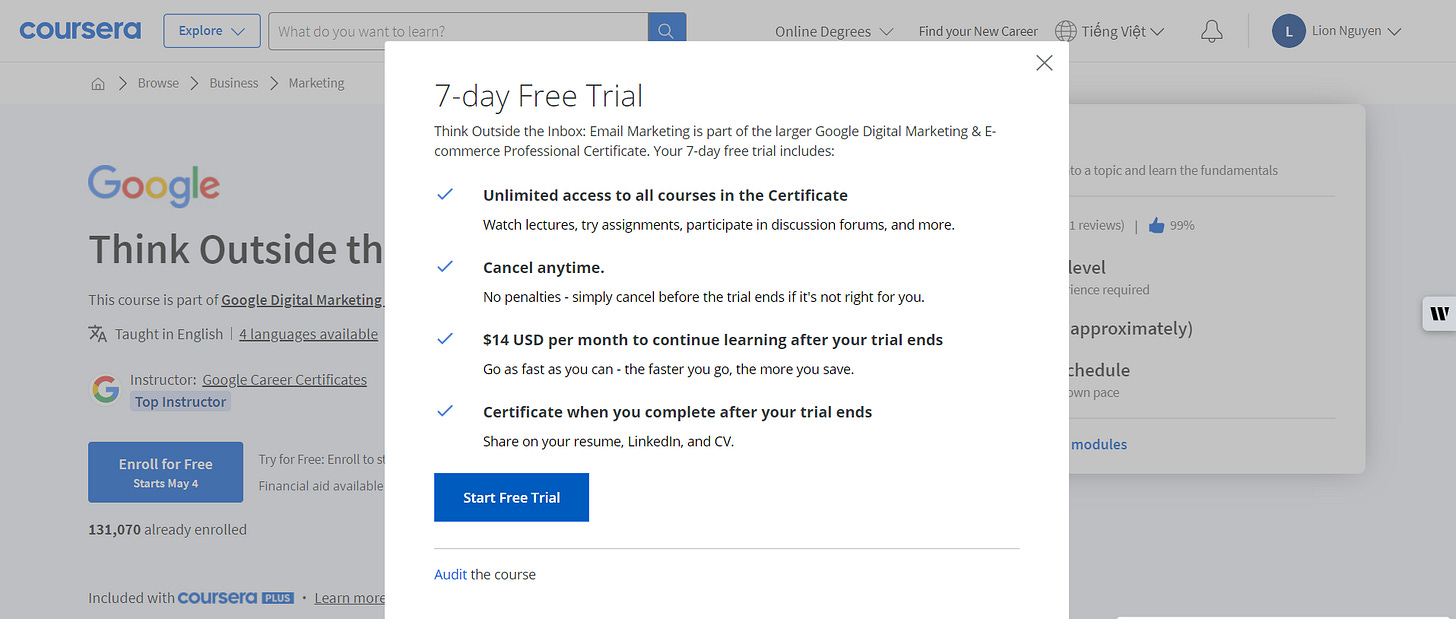
Task: Click 'Go as fast as you can' description
Action: 668,369
